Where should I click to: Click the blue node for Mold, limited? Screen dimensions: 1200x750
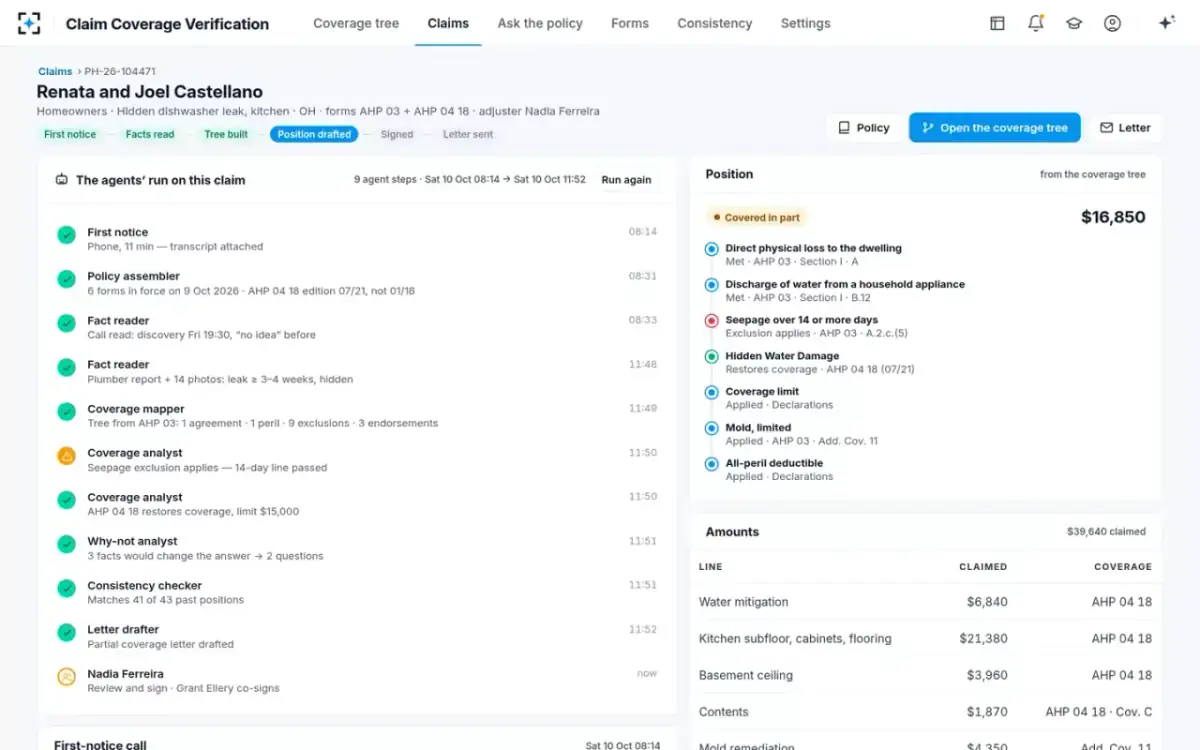(x=711, y=428)
